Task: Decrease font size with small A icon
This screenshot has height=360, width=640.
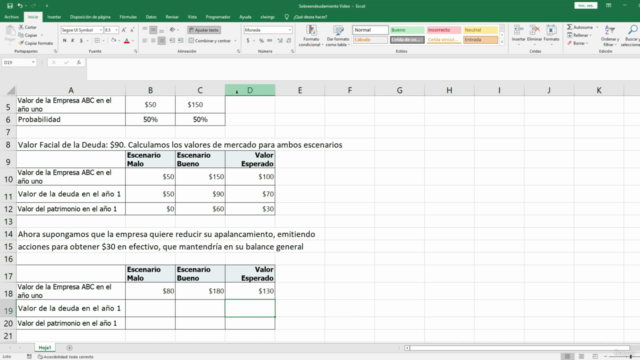Action: [132, 30]
